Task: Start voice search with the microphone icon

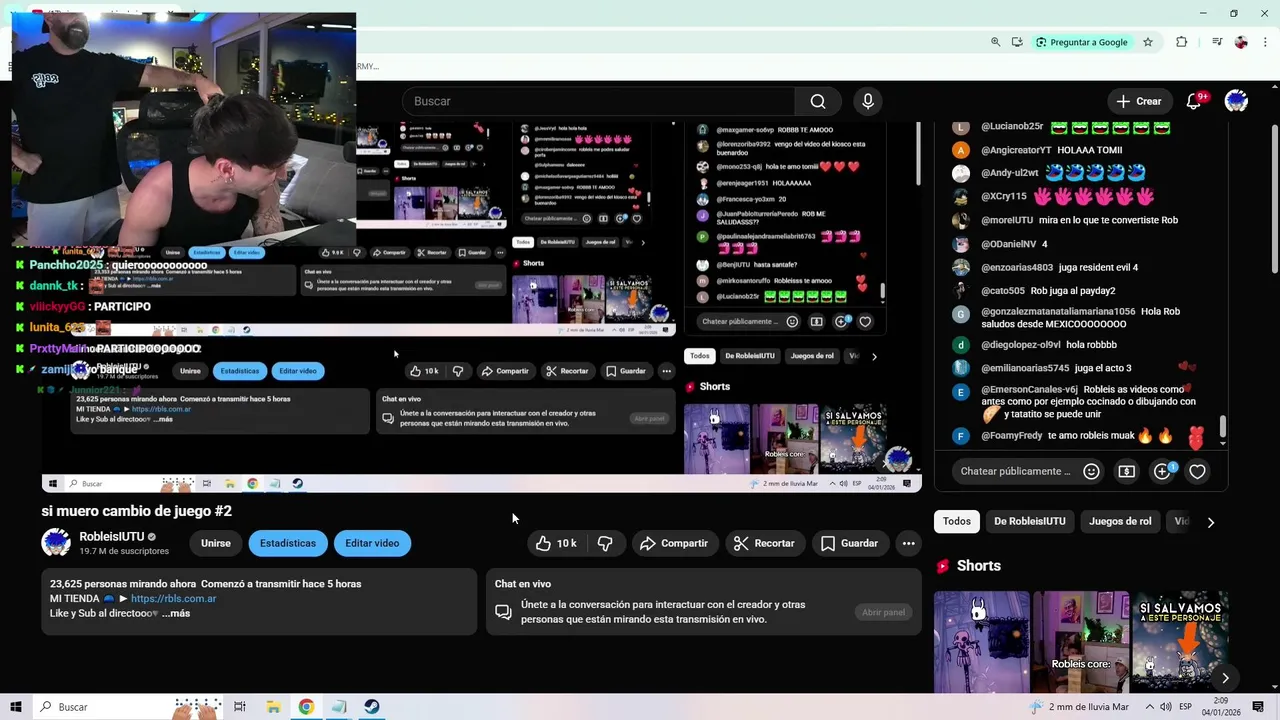Action: (x=868, y=101)
